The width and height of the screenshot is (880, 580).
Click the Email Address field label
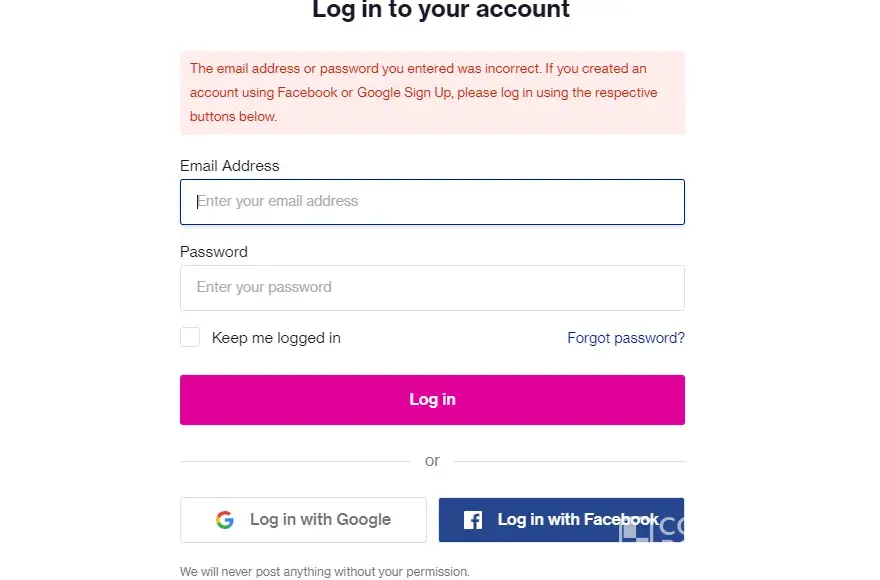(230, 166)
